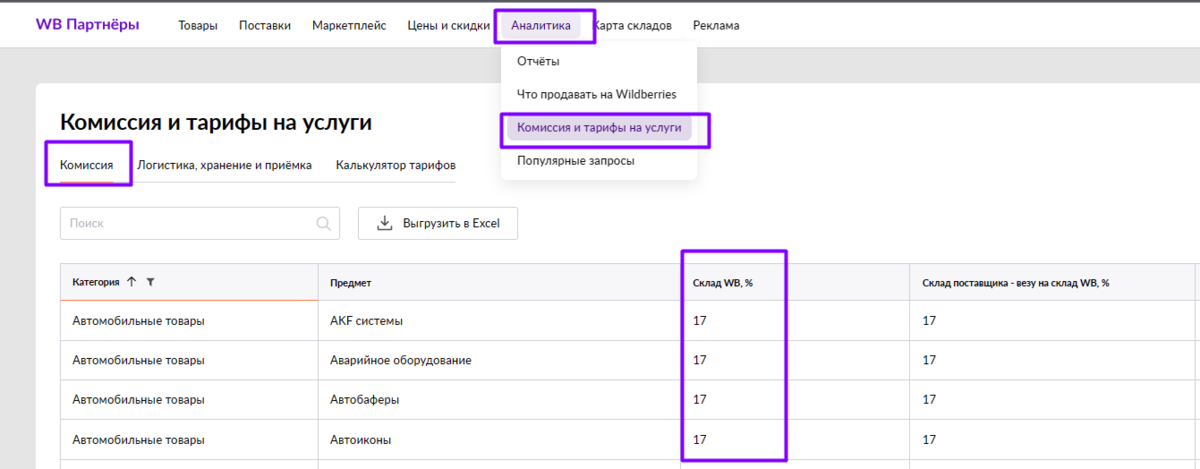Expand the Аналитика dropdown menu

(x=541, y=26)
